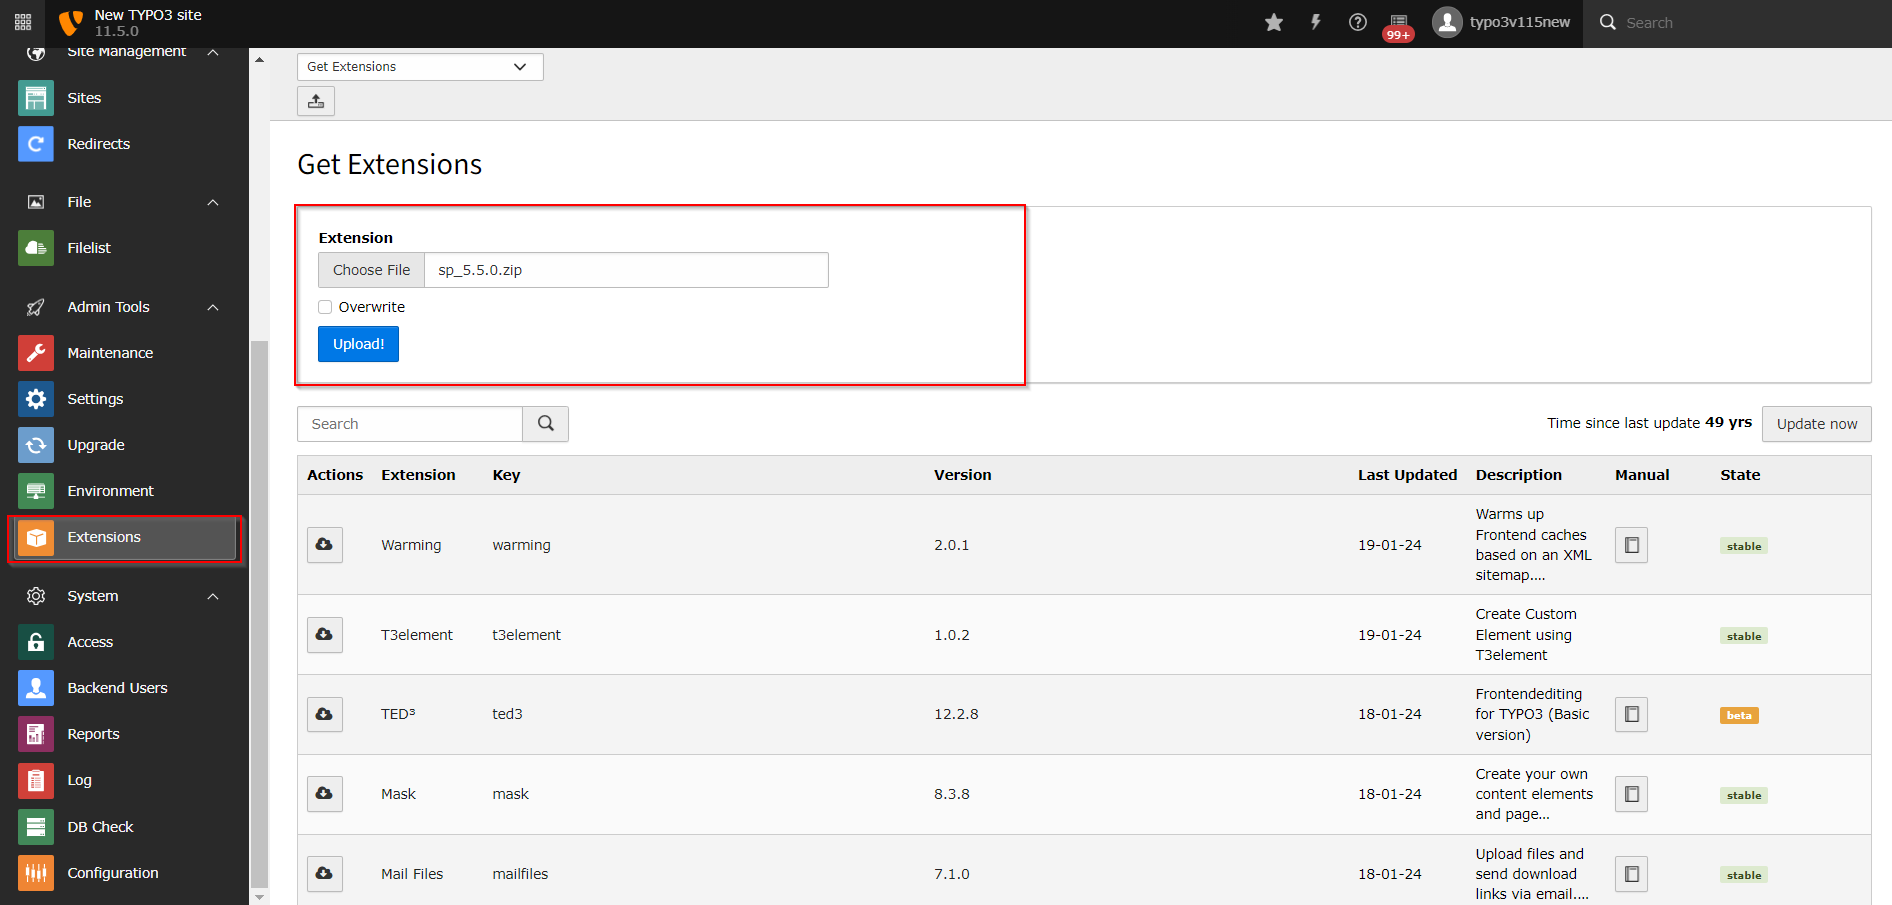1892x905 pixels.
Task: Import the Warming extension via download icon
Action: [325, 545]
